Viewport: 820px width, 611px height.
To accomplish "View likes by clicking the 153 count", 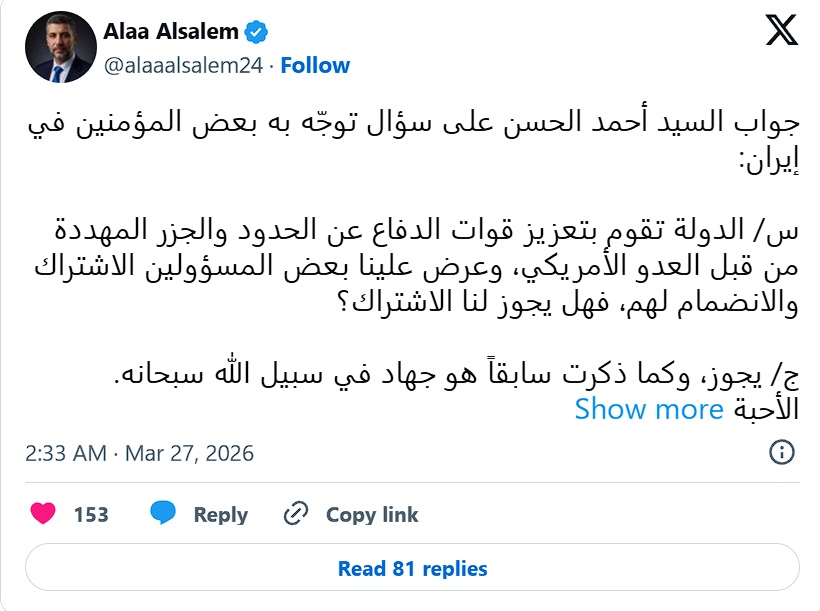I will [90, 514].
